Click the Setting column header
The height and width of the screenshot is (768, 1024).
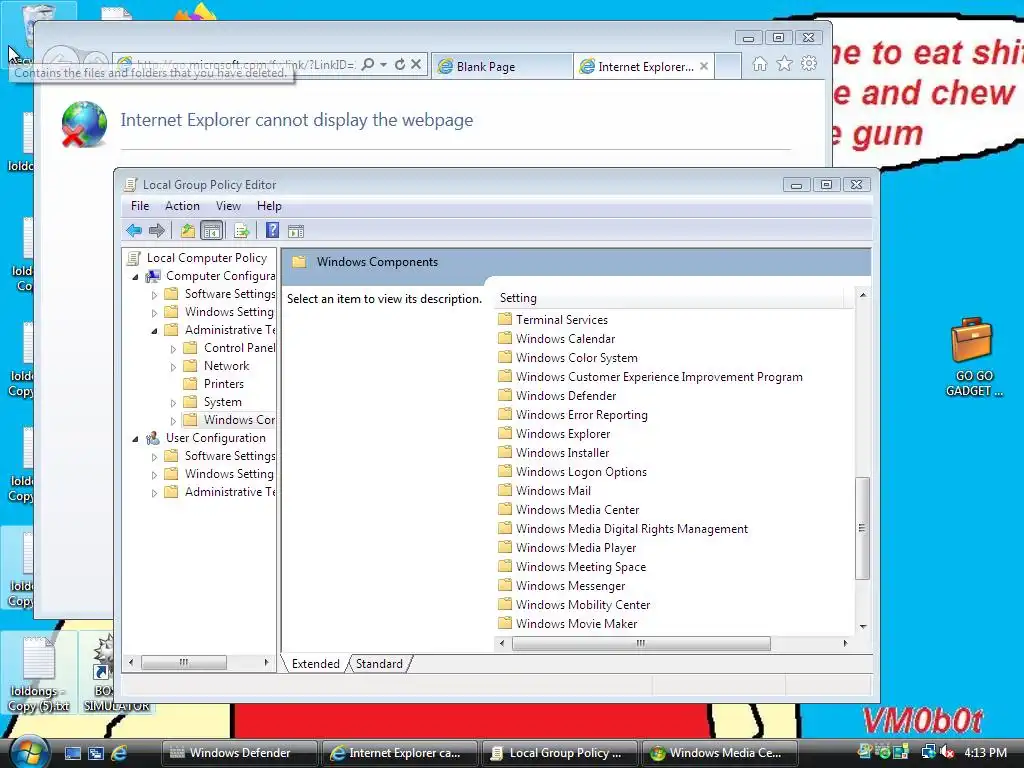tap(669, 298)
